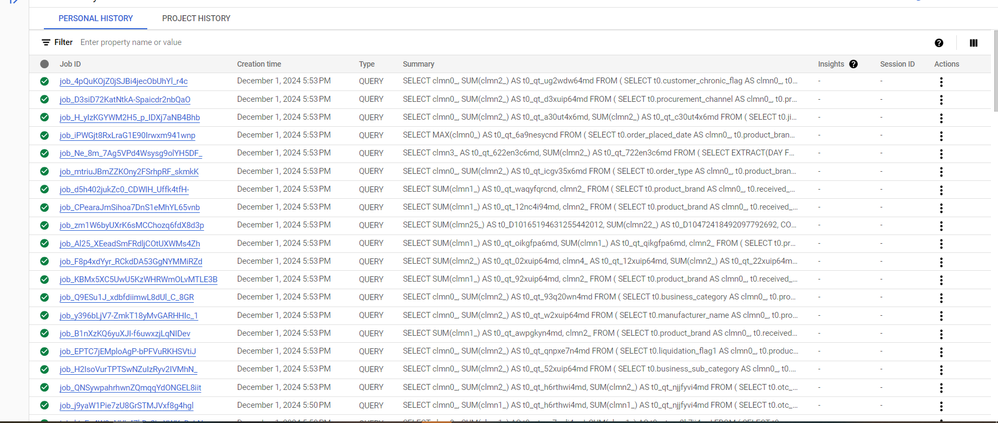
Task: Open job link job_EPTC7jEMploAgP-bPFVuRKHSVtiJ
Action: 128,351
